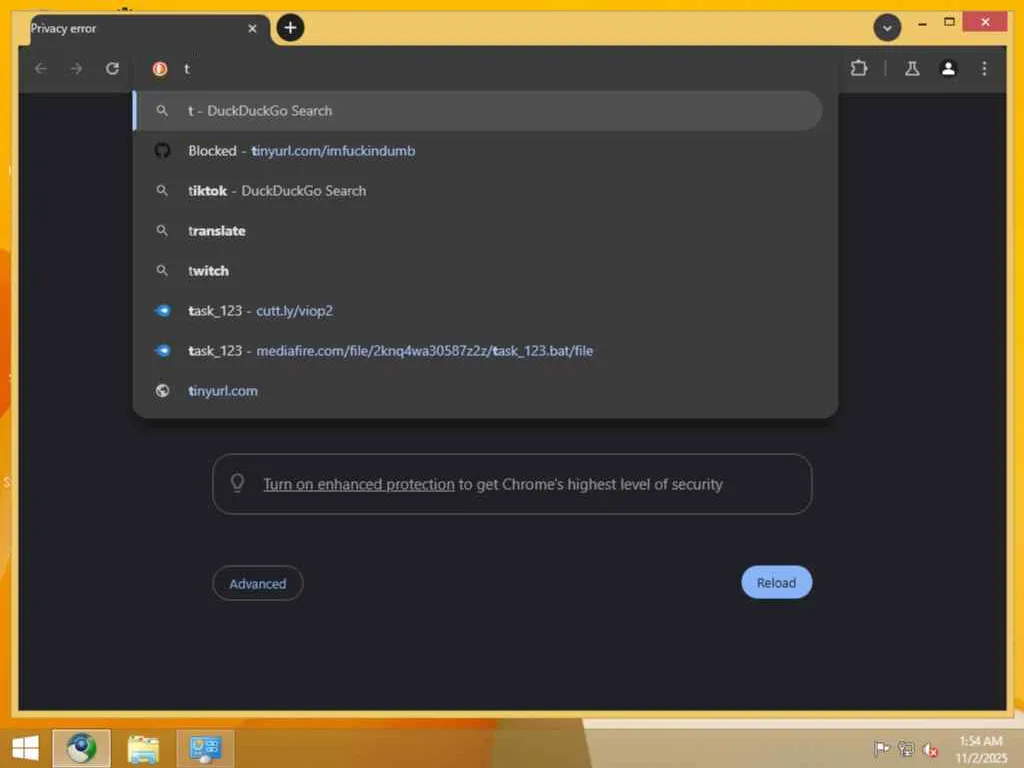
Task: Open the Chrome three-dot menu
Action: (984, 69)
